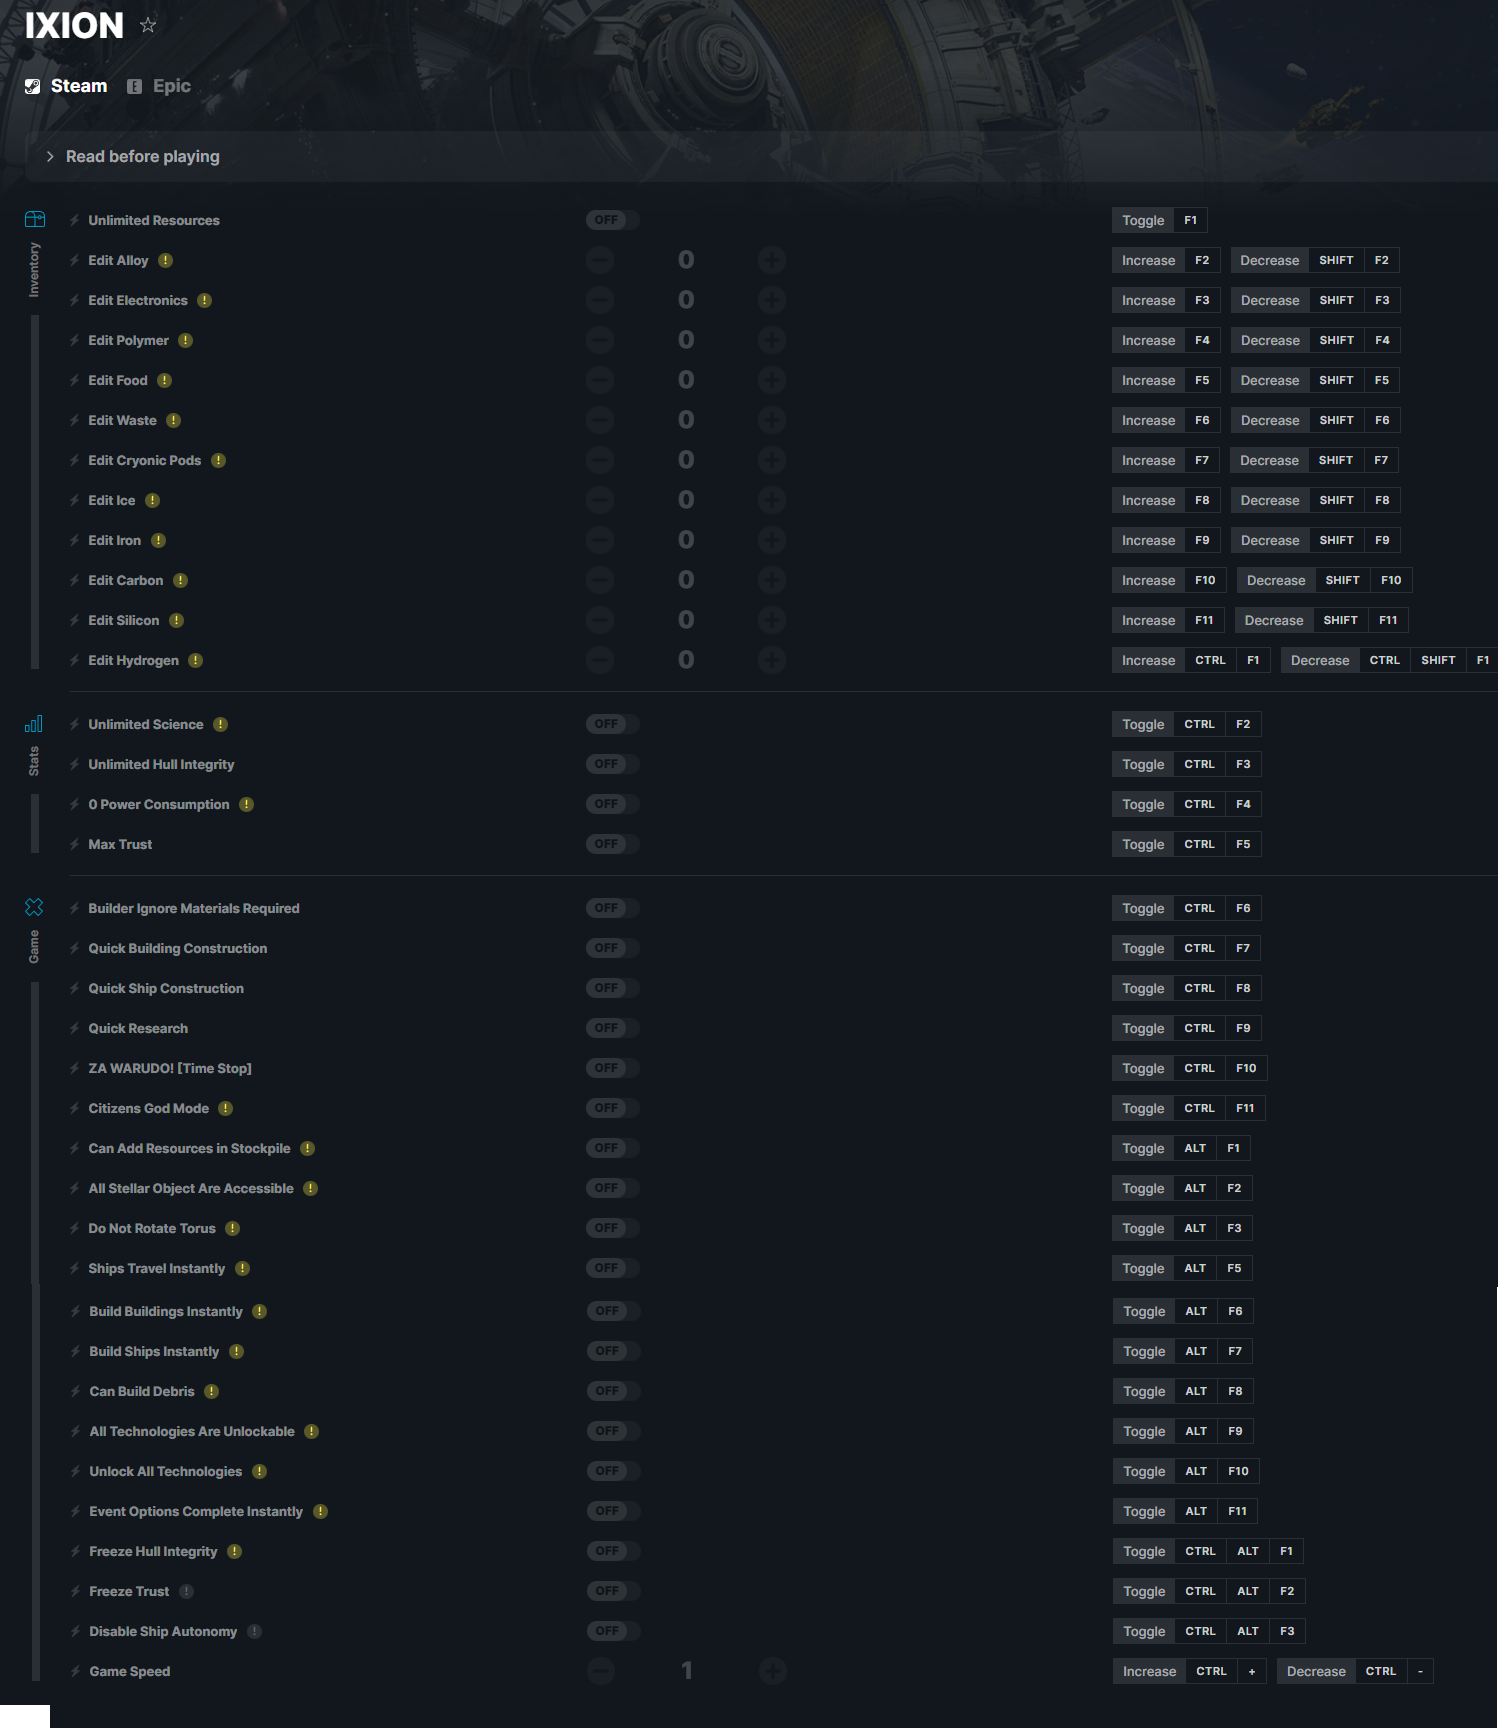The width and height of the screenshot is (1498, 1728).
Task: Increase Game Speed with plus stepper
Action: pyautogui.click(x=772, y=1671)
